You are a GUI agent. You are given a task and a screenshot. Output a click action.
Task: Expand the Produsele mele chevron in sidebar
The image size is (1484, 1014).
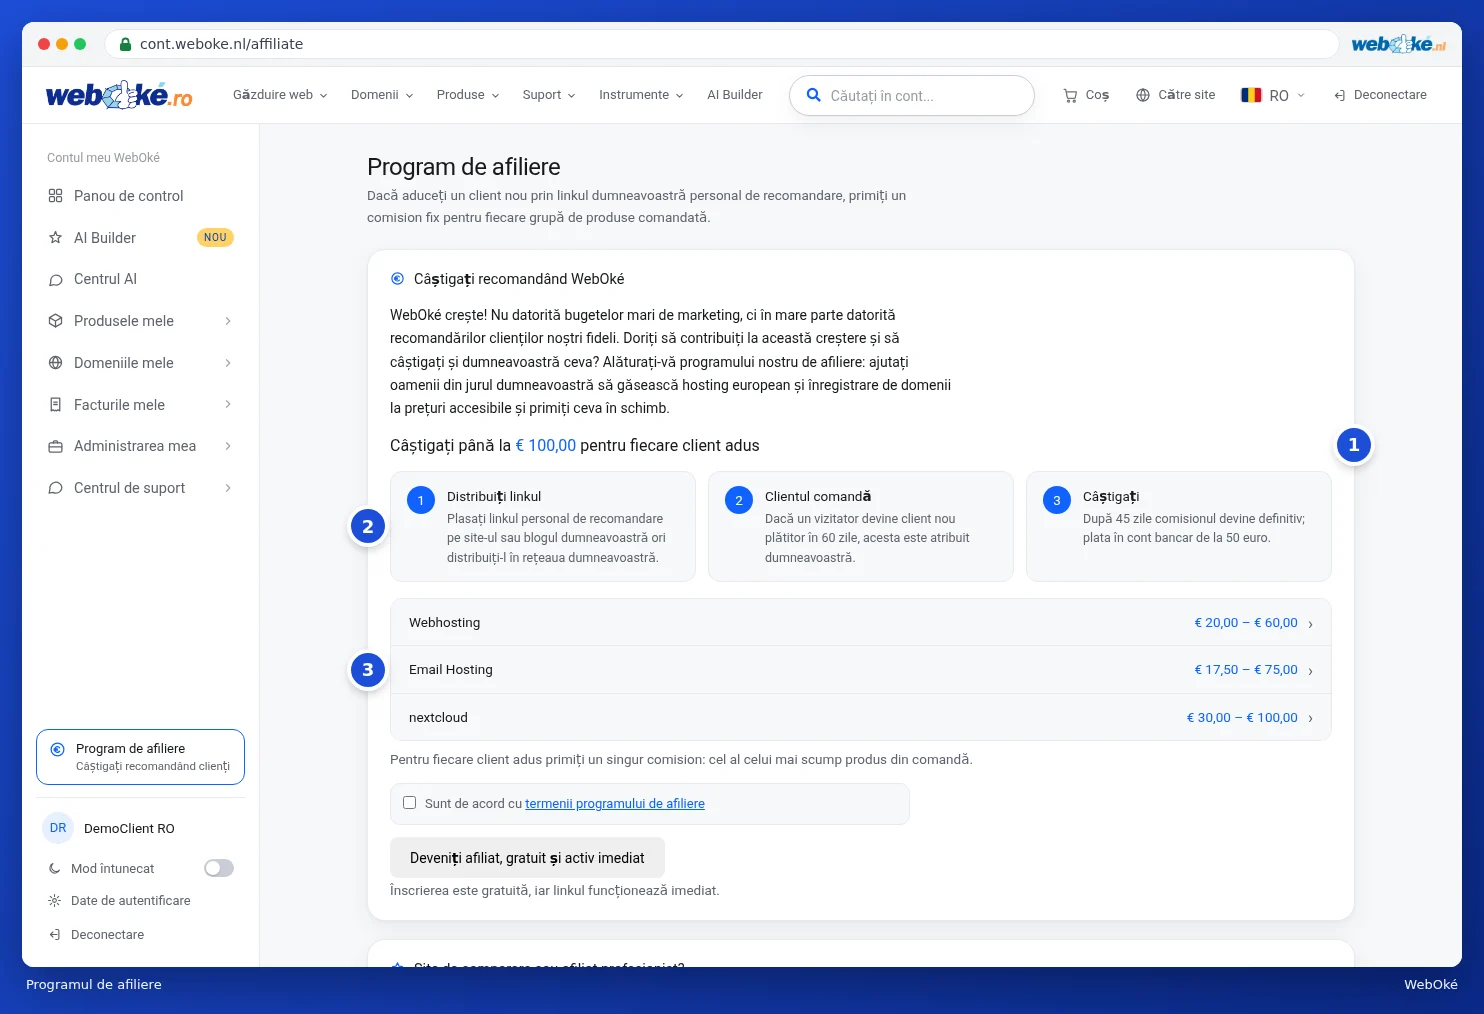[228, 321]
